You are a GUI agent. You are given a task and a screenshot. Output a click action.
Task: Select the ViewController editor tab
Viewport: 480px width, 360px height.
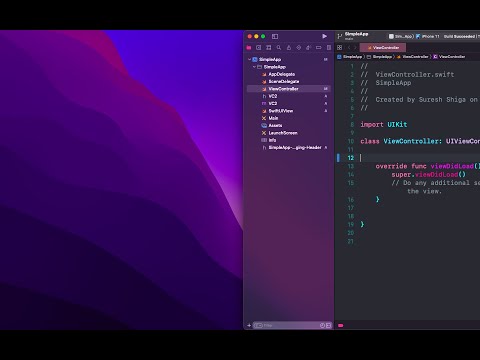click(383, 48)
